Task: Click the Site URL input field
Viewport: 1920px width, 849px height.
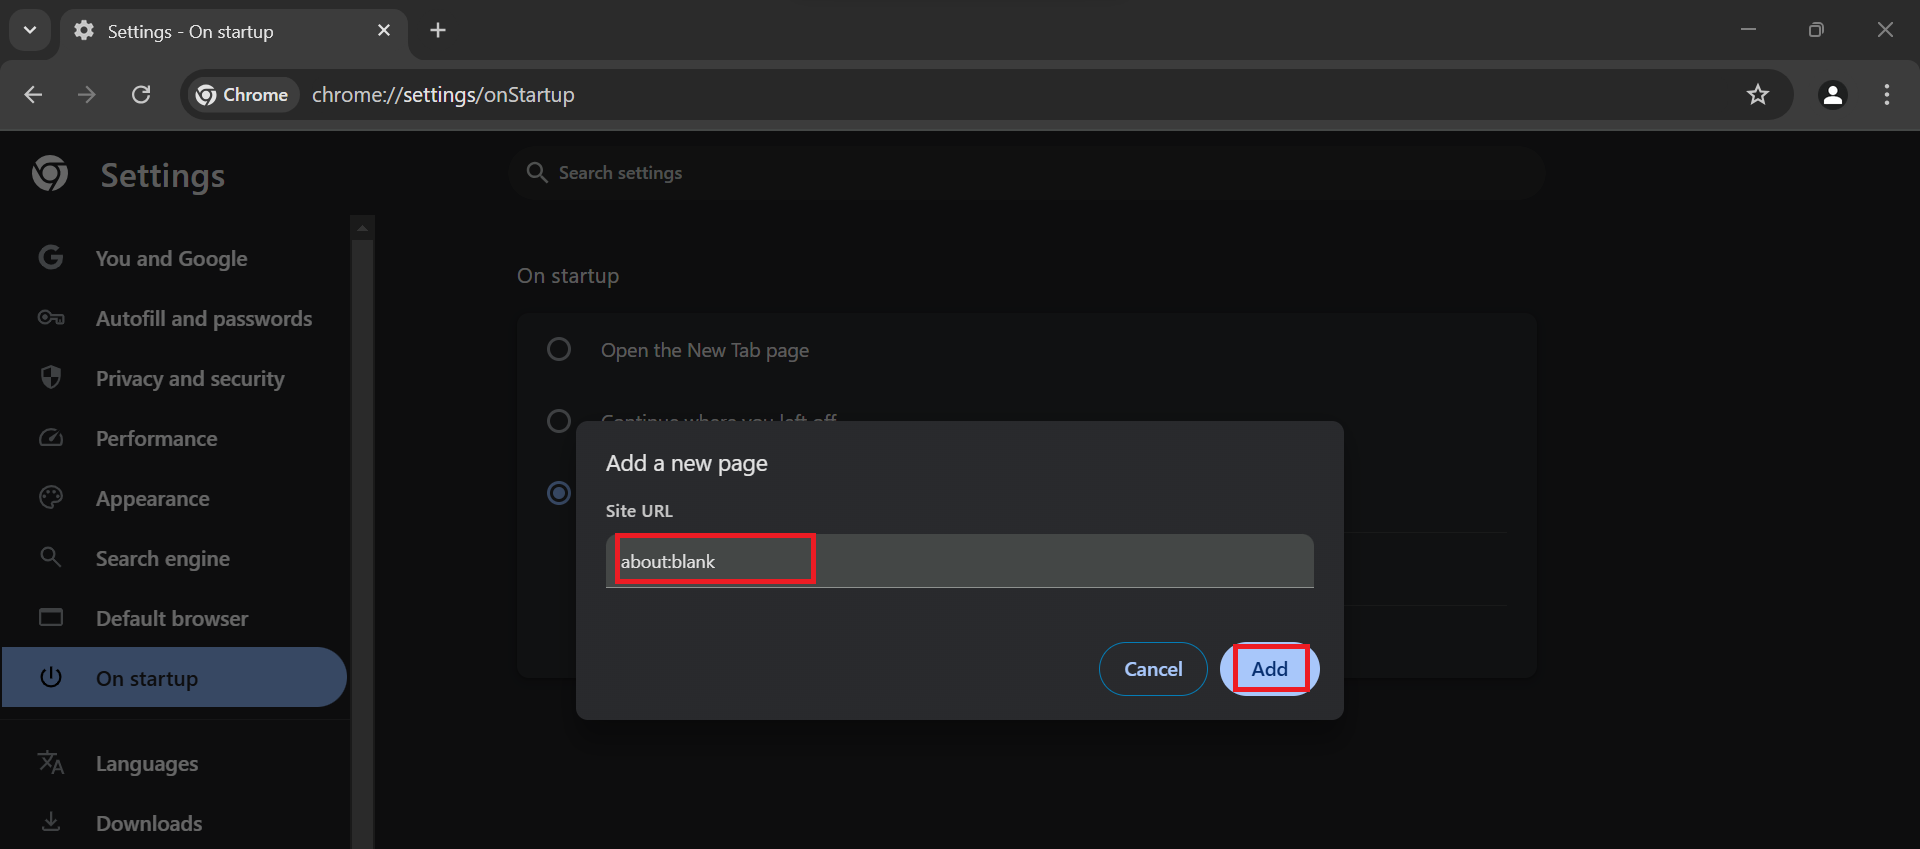Action: coord(959,561)
